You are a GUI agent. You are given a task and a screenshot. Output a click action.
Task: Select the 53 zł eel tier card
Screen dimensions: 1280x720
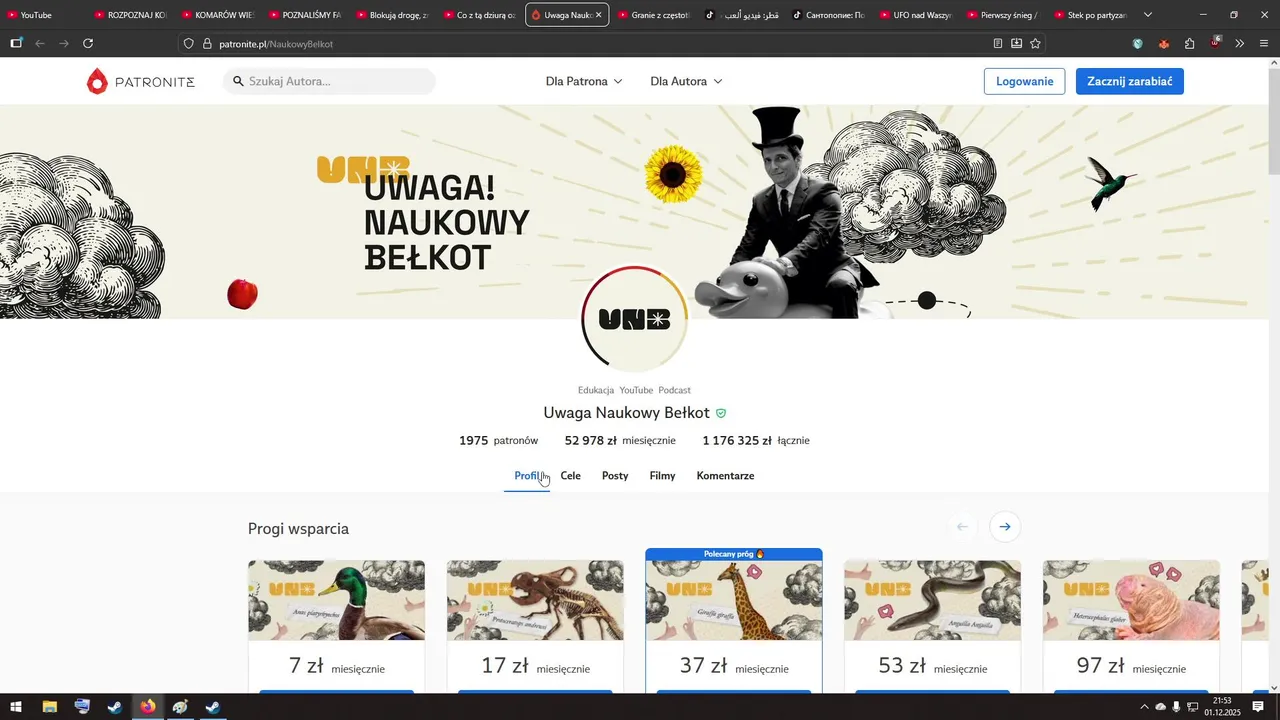[933, 626]
